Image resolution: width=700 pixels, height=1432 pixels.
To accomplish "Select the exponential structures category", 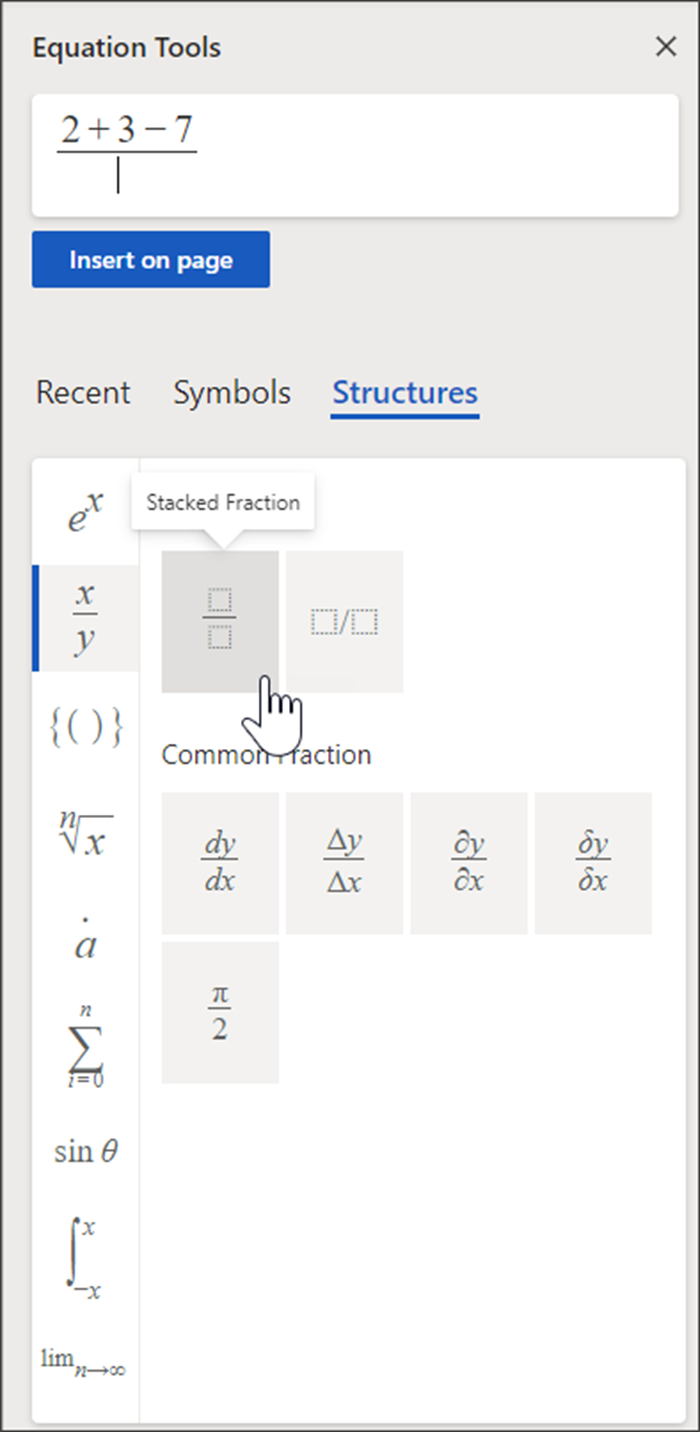I will pyautogui.click(x=85, y=510).
